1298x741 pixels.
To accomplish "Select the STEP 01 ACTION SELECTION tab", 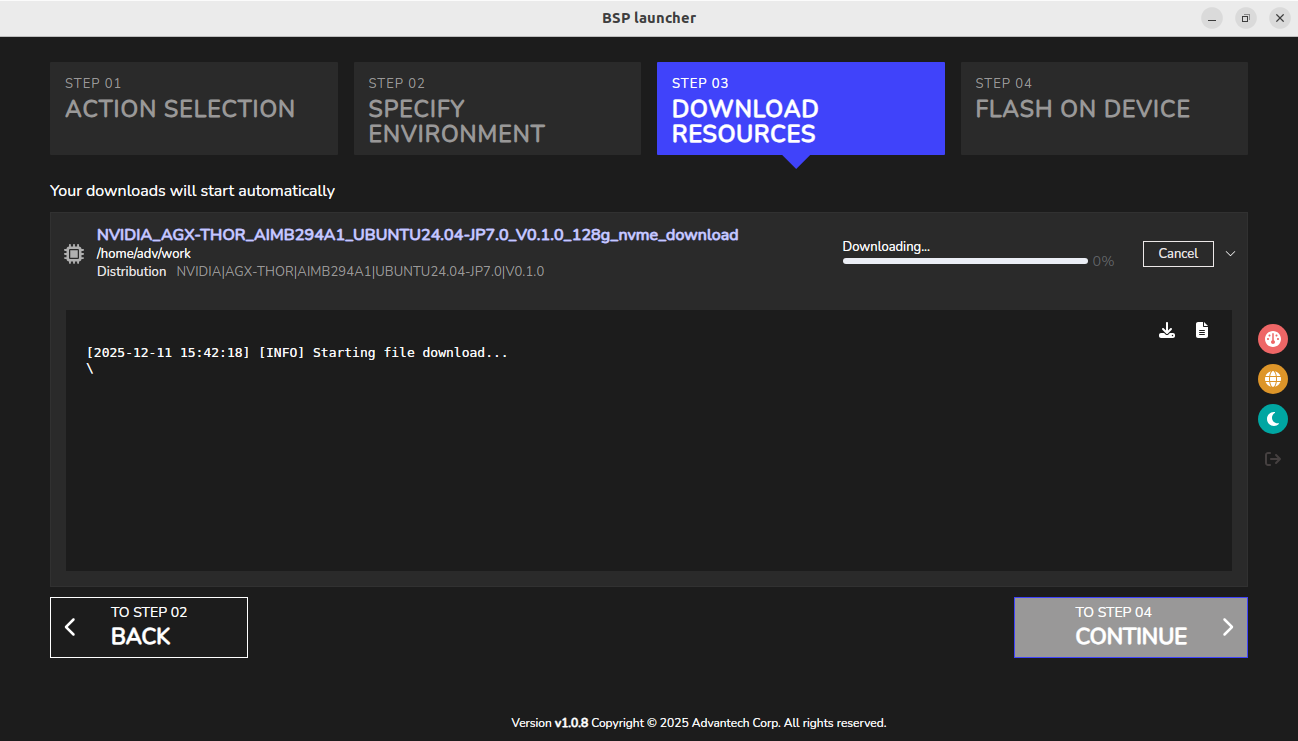I will pyautogui.click(x=193, y=108).
